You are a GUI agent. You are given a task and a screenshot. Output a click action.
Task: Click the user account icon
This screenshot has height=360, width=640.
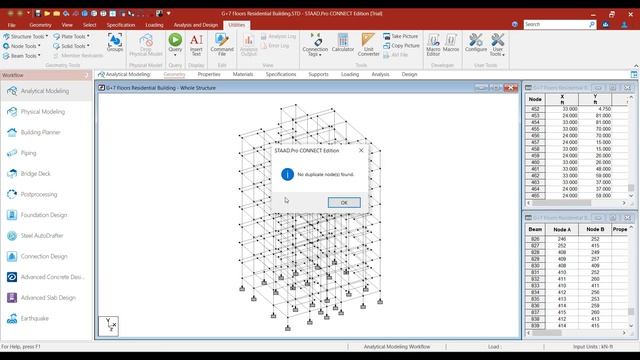[624, 24]
